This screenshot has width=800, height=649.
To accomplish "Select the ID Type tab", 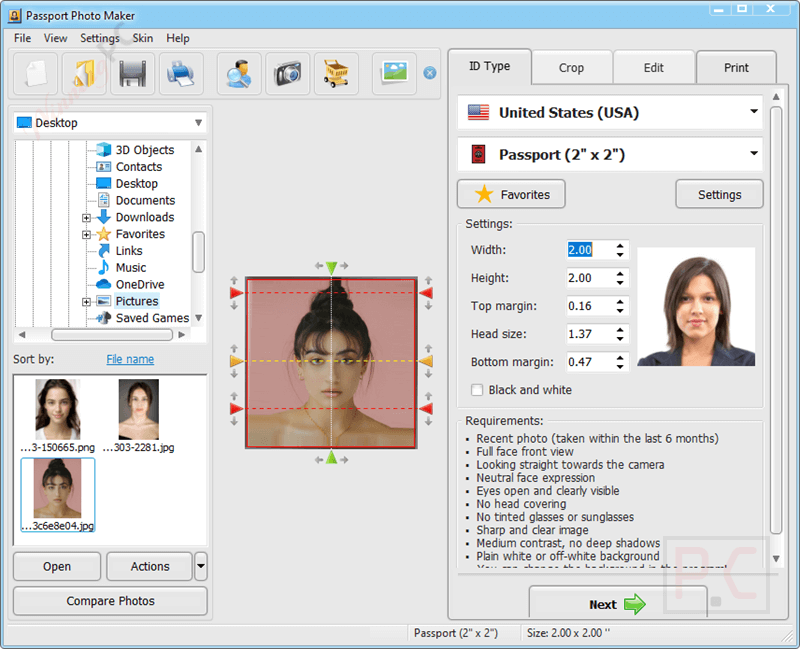I will [490, 66].
